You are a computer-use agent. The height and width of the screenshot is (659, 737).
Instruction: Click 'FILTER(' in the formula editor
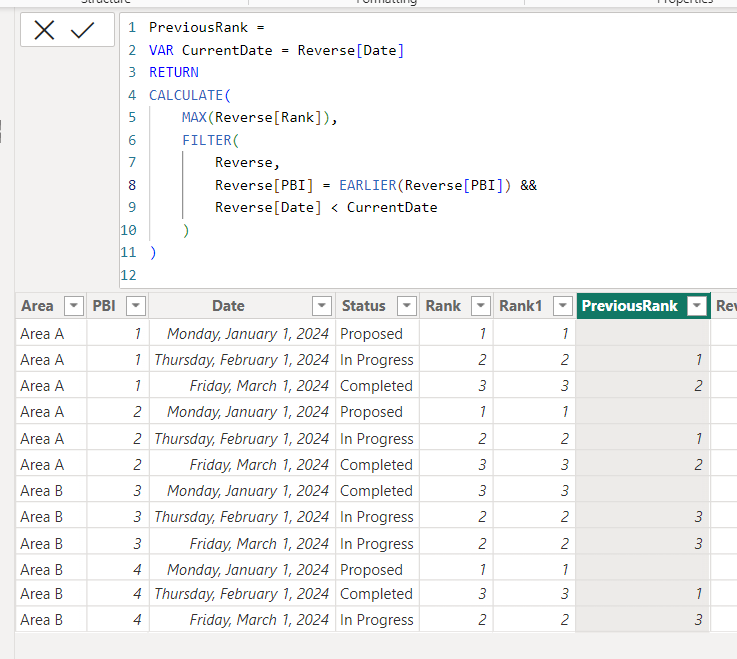tap(211, 140)
